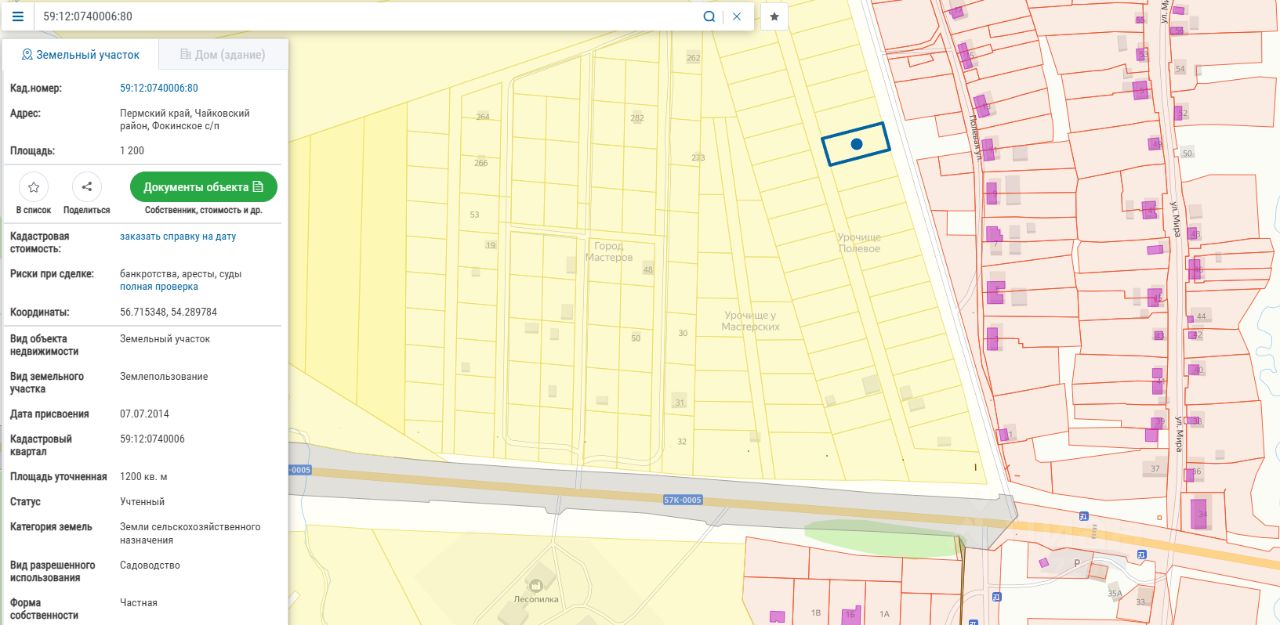Click the Садоводство permitted use value

150,565
